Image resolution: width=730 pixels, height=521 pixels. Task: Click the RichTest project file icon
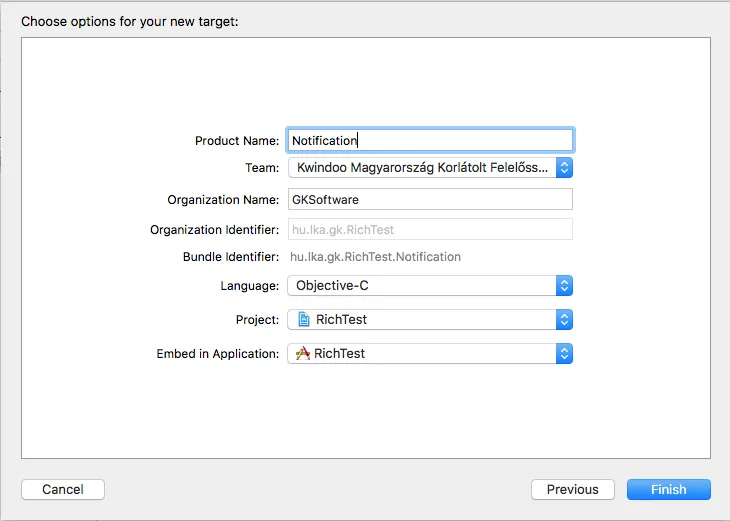coord(304,320)
